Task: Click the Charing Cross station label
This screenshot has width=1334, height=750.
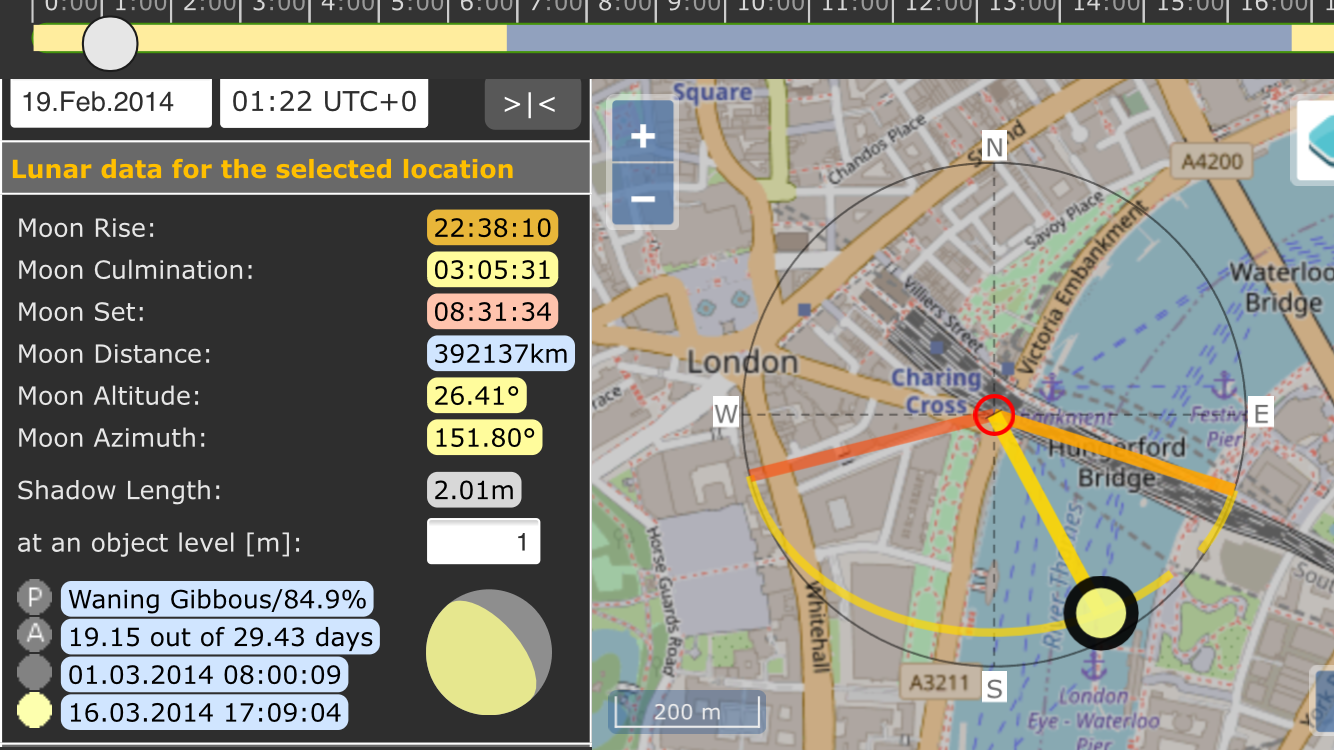Action: click(x=937, y=391)
